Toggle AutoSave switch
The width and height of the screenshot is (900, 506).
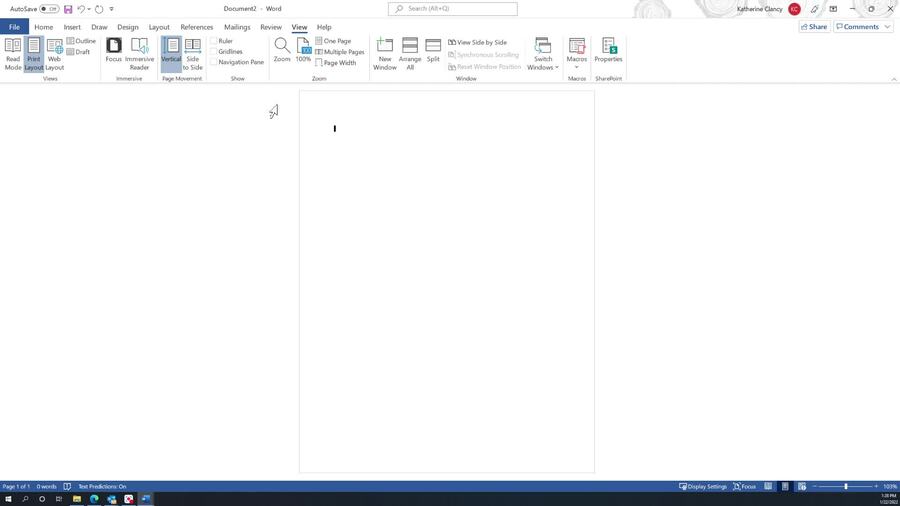pos(49,9)
